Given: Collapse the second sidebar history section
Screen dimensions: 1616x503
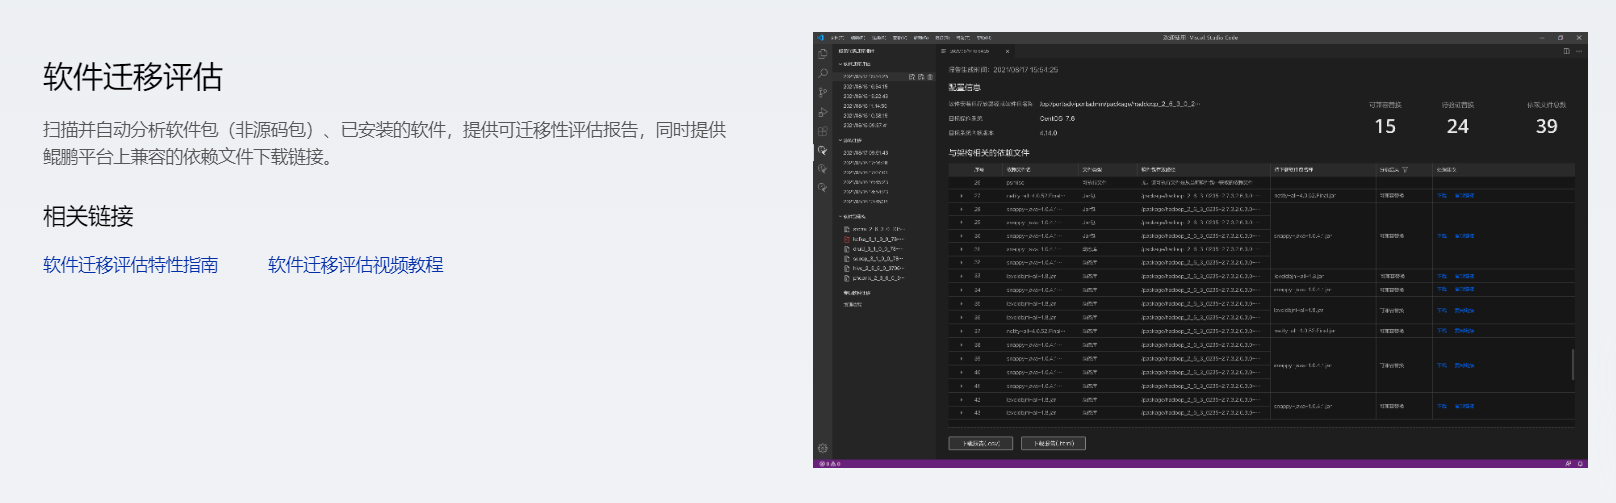Looking at the screenshot, I should (851, 141).
